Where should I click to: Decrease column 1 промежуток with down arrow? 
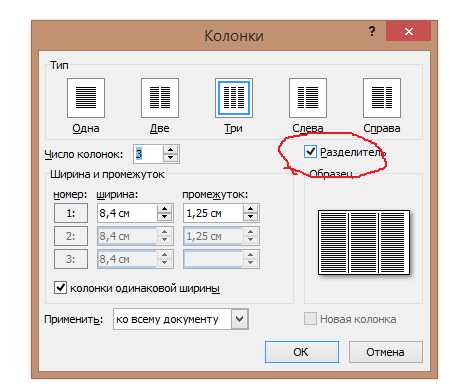point(251,217)
